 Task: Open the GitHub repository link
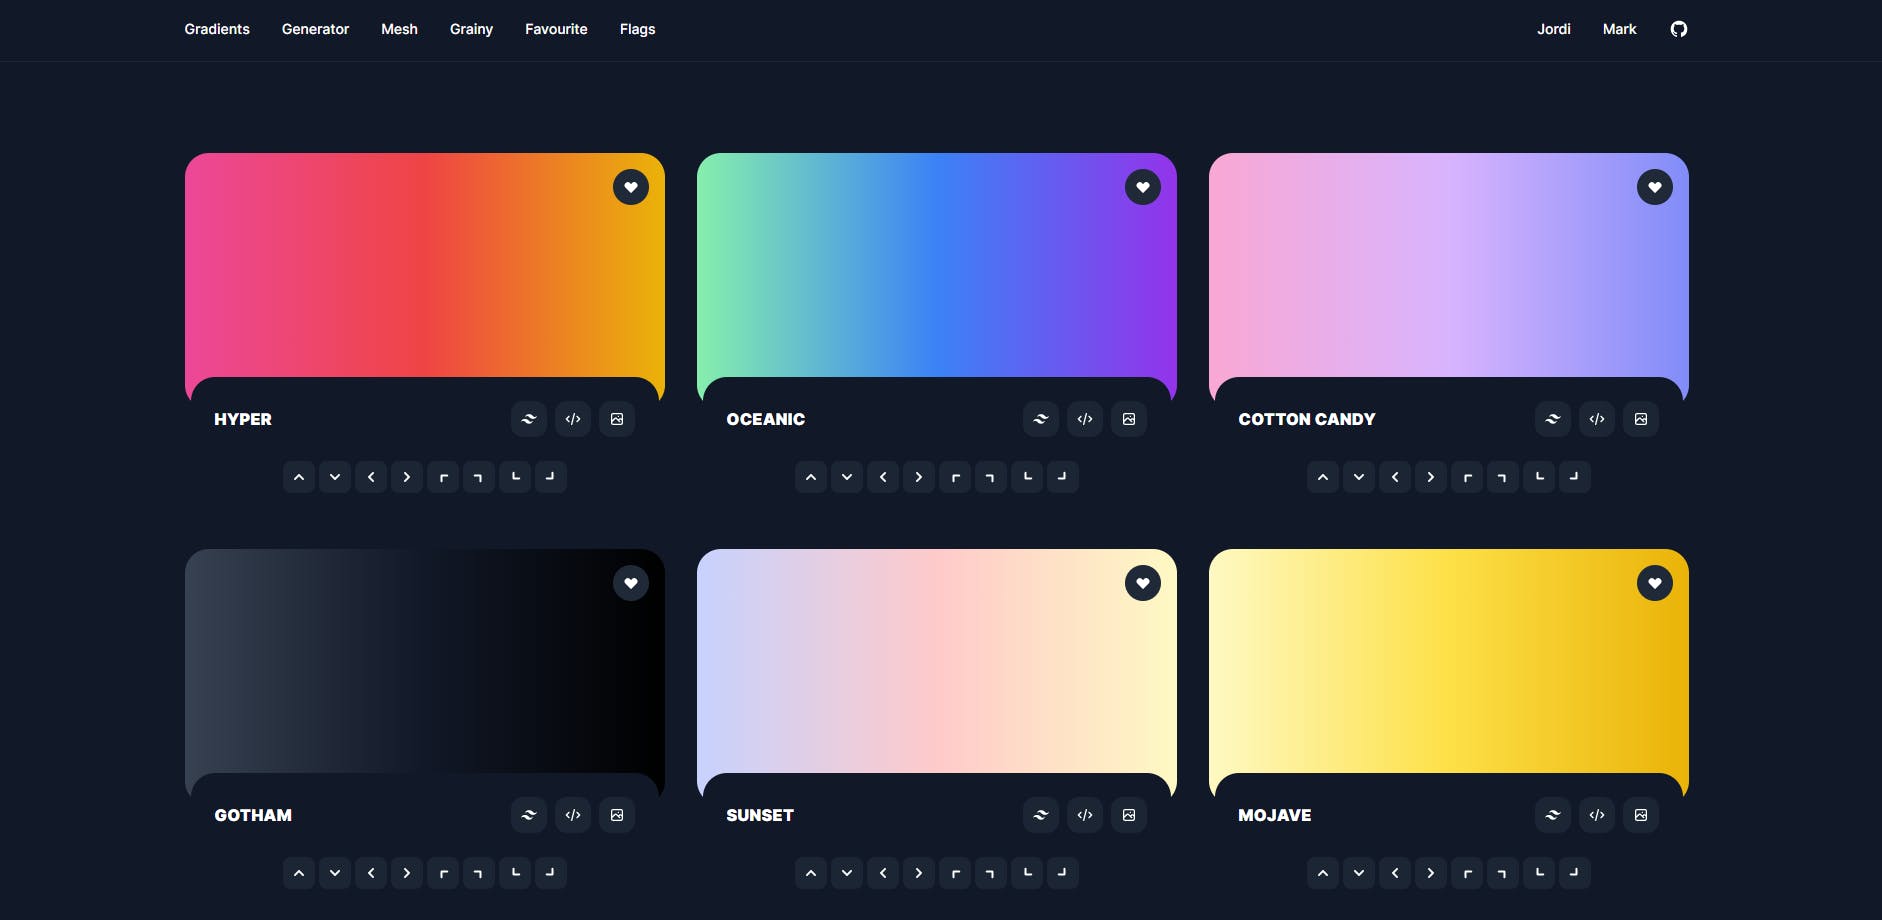pyautogui.click(x=1678, y=29)
